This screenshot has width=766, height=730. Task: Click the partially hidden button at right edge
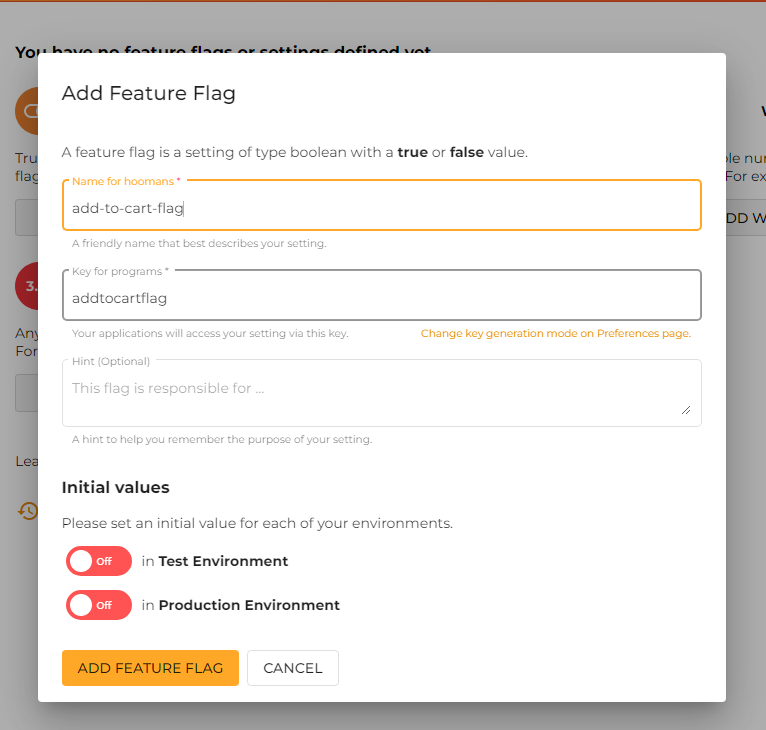[x=745, y=218]
